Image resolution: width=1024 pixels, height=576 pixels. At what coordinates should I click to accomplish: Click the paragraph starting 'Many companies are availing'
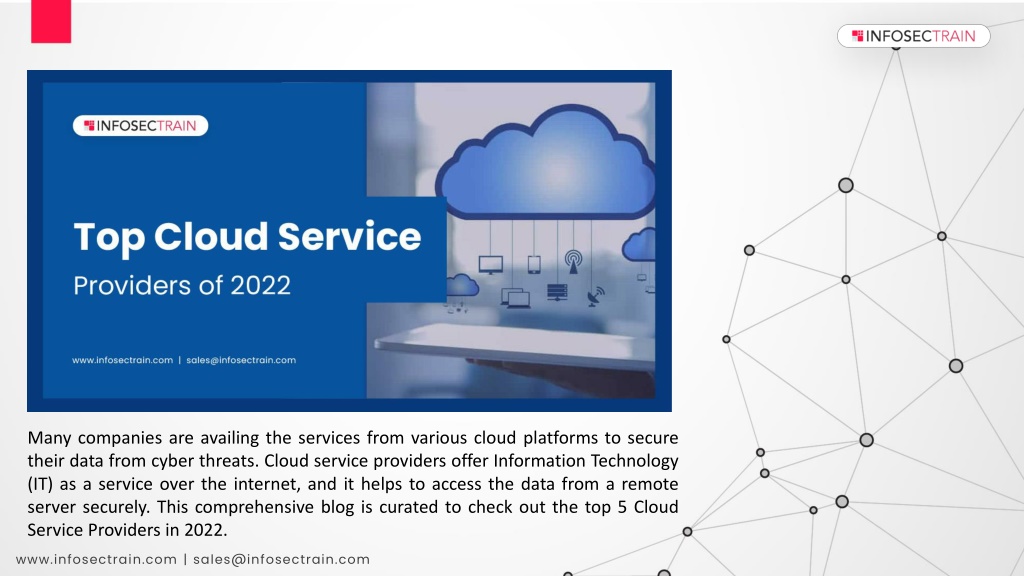click(x=353, y=483)
